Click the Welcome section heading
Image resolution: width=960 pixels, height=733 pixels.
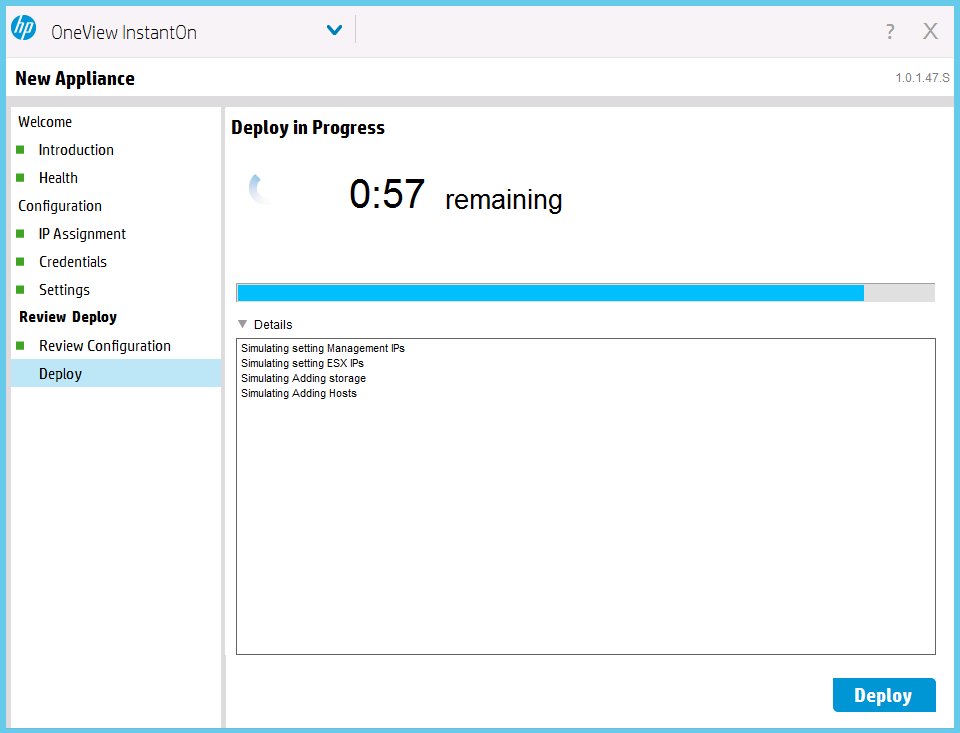(x=45, y=122)
